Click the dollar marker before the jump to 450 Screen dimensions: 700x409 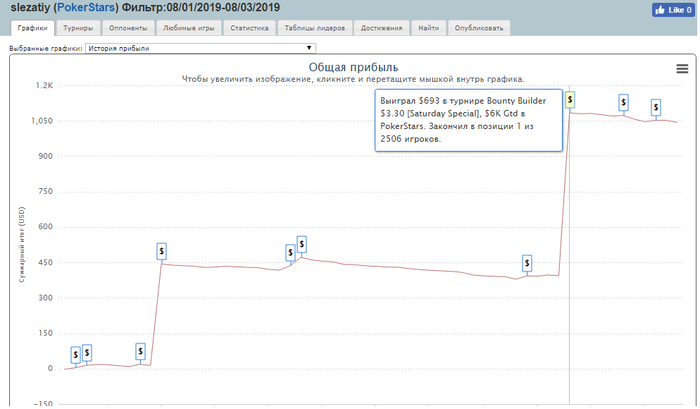click(140, 352)
